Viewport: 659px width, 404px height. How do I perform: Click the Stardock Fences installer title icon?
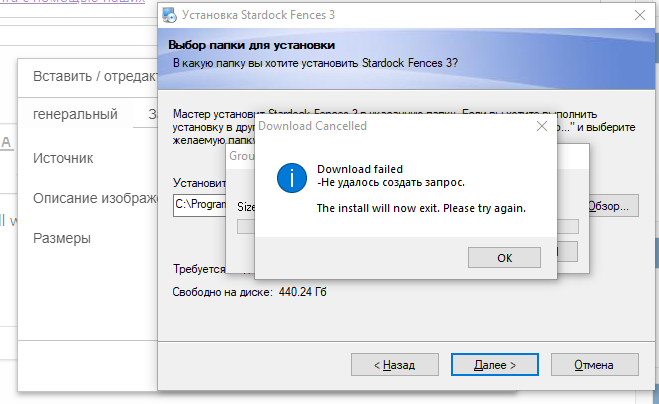point(172,14)
